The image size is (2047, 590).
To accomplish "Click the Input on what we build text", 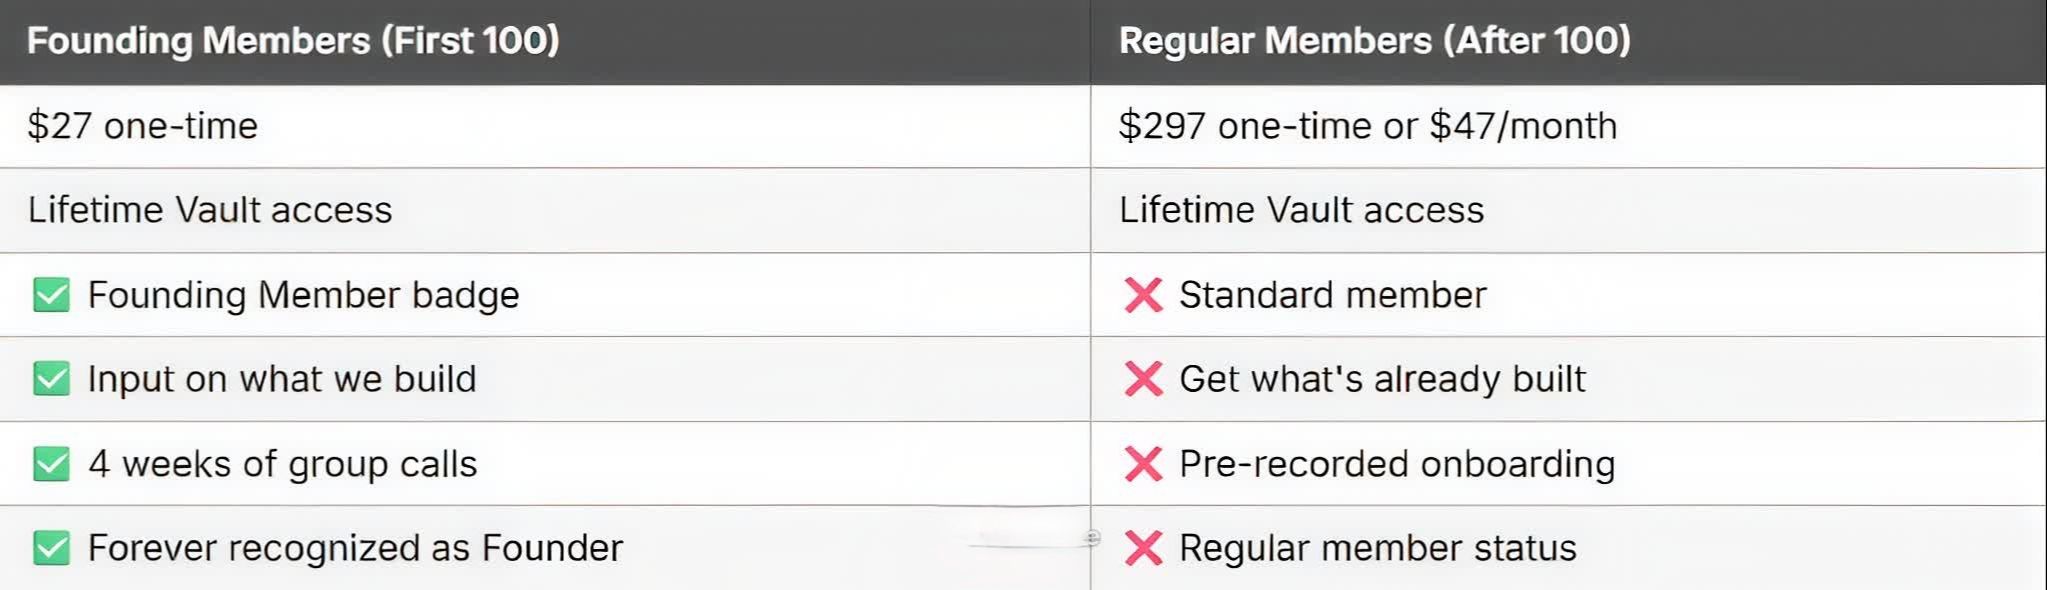I will tap(282, 379).
